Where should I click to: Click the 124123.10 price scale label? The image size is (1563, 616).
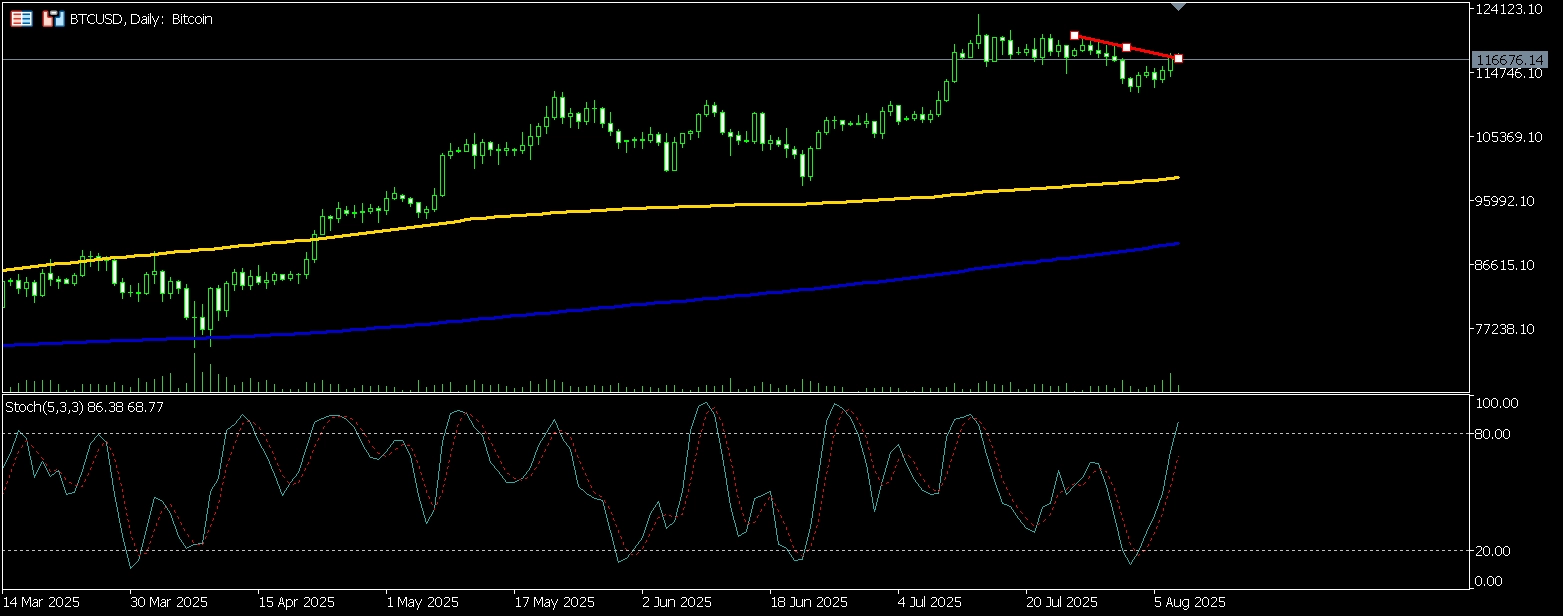(1509, 9)
